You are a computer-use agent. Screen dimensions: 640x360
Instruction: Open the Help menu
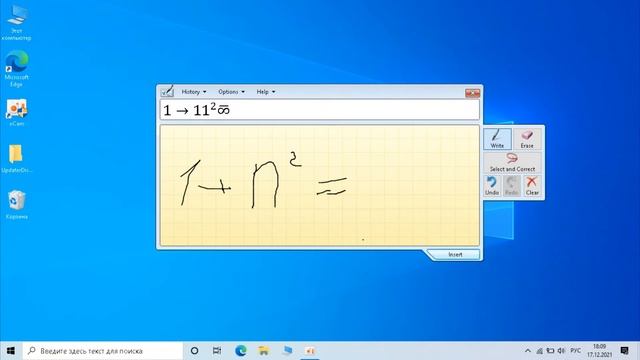266,92
